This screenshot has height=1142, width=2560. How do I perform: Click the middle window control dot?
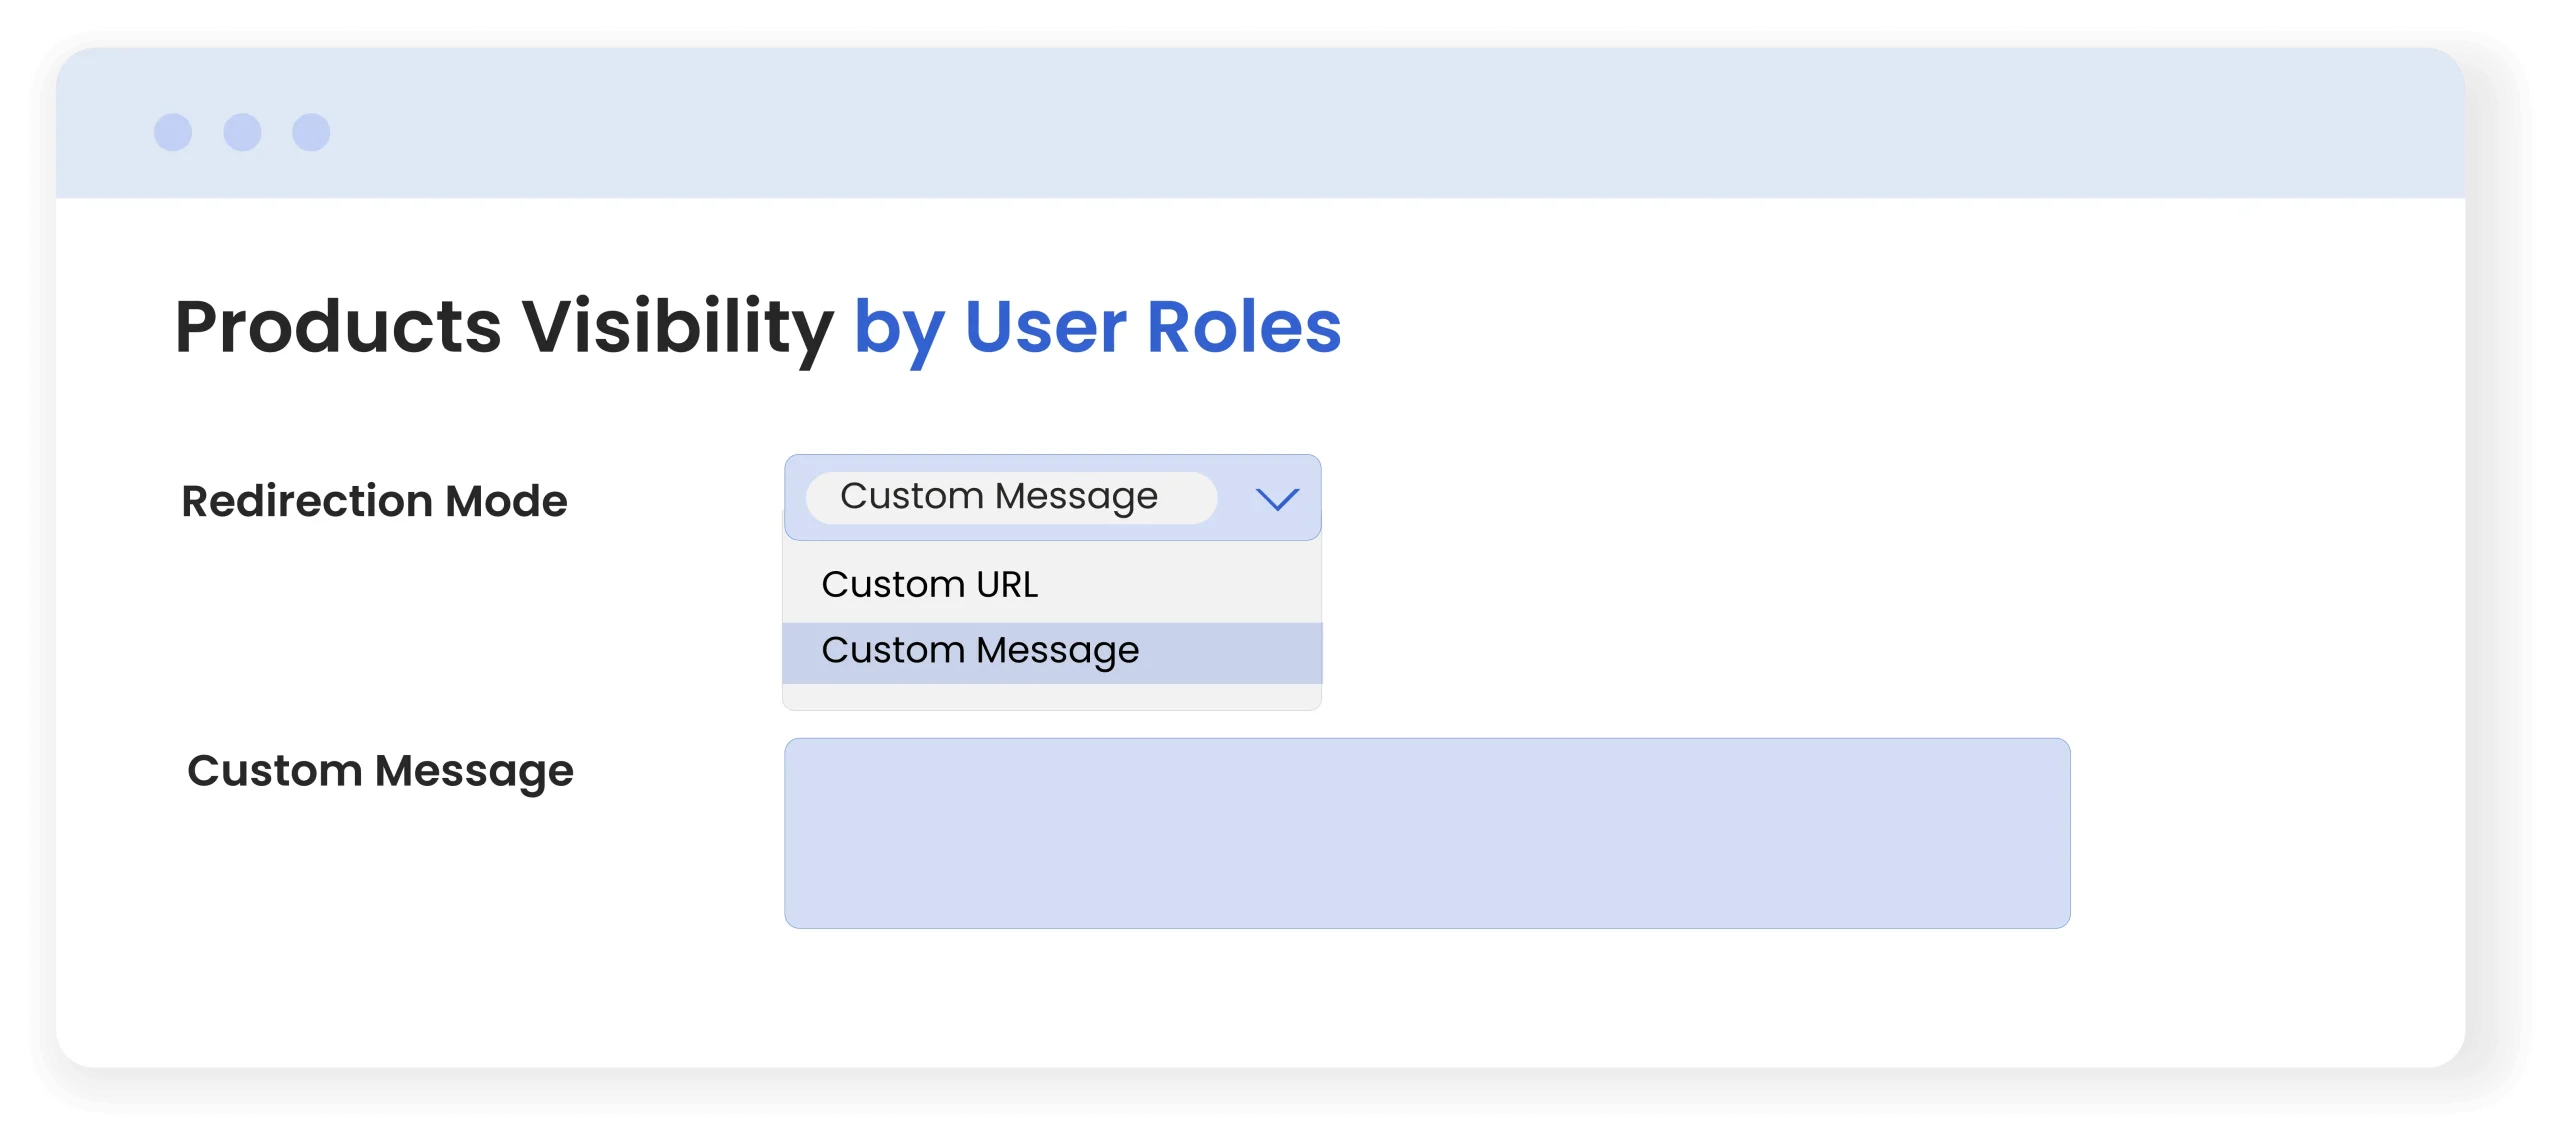click(242, 132)
